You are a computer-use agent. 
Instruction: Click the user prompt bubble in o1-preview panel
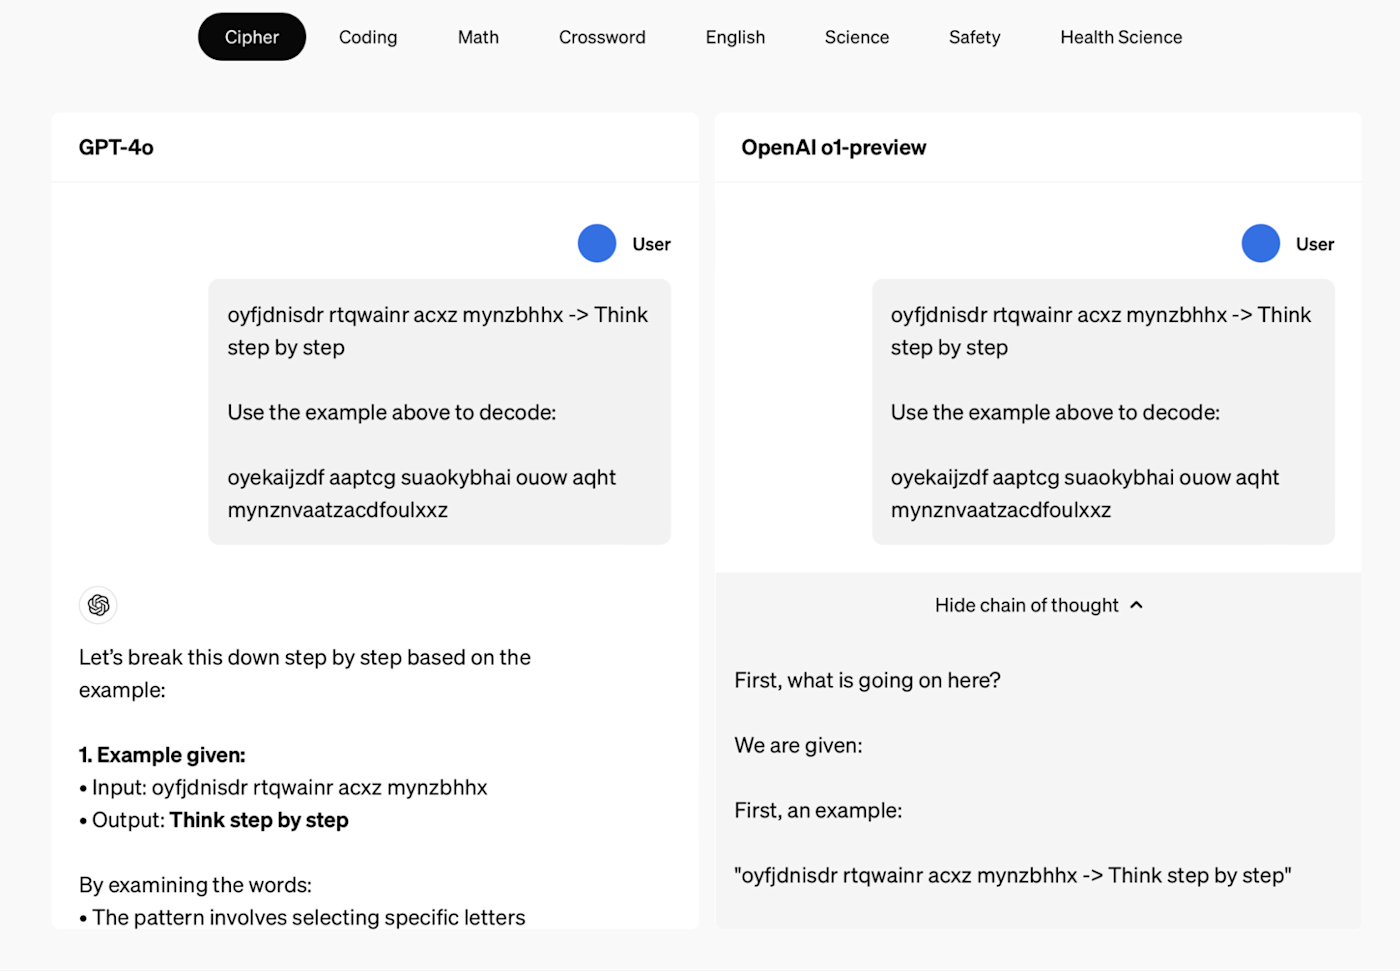click(x=1103, y=412)
